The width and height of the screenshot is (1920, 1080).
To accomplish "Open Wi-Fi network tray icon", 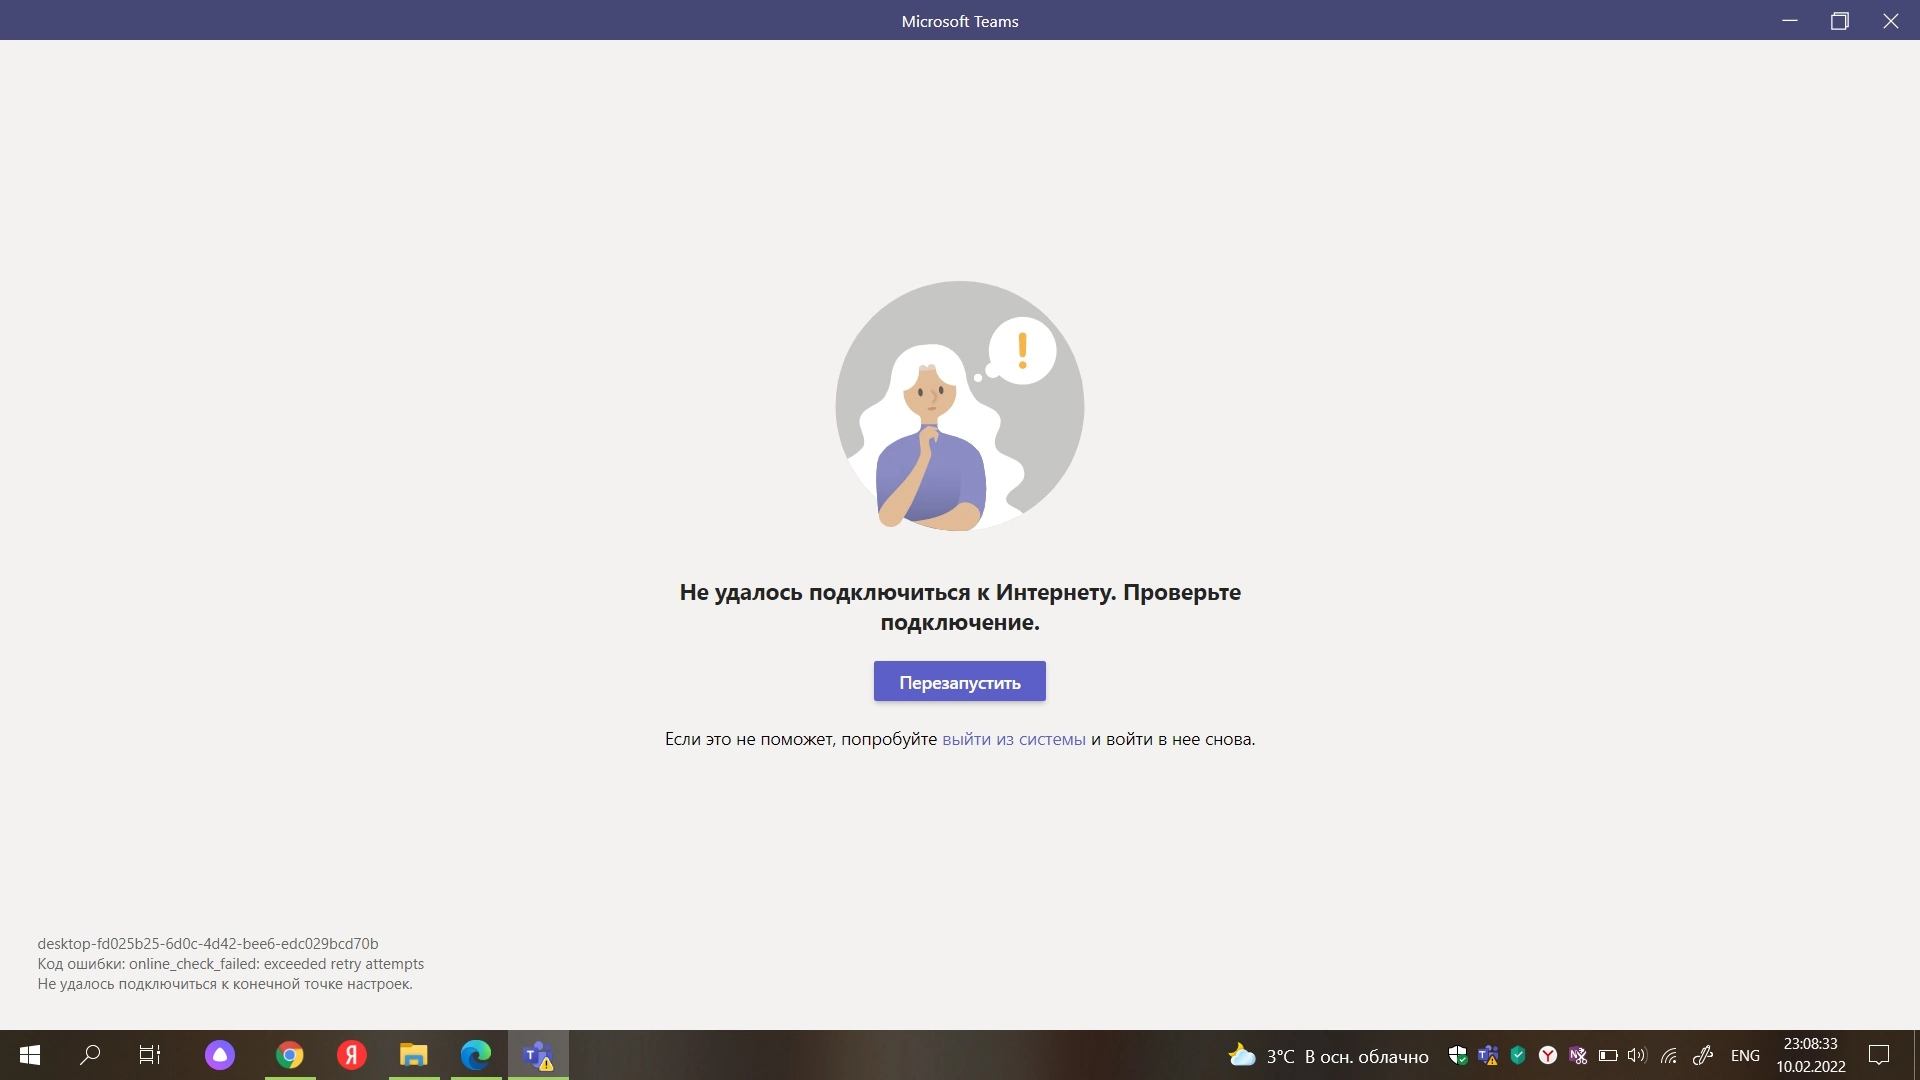I will click(1669, 1055).
